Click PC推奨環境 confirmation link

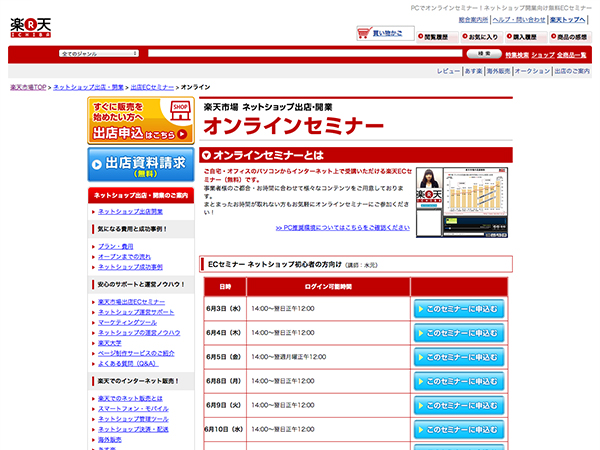(x=343, y=228)
